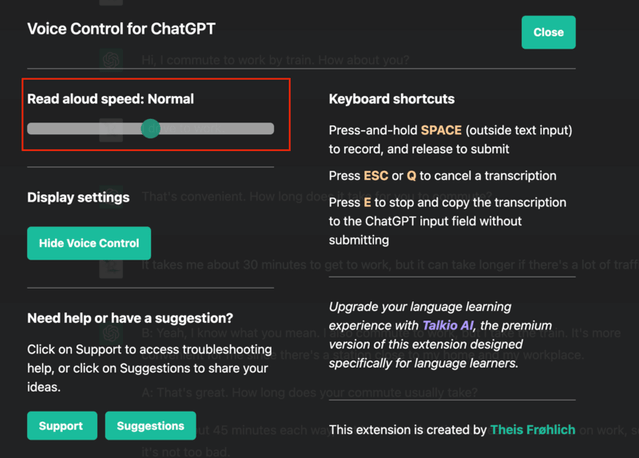Click the "Keyboard shortcuts" heading
Screen dimensions: 639x458
391,99
